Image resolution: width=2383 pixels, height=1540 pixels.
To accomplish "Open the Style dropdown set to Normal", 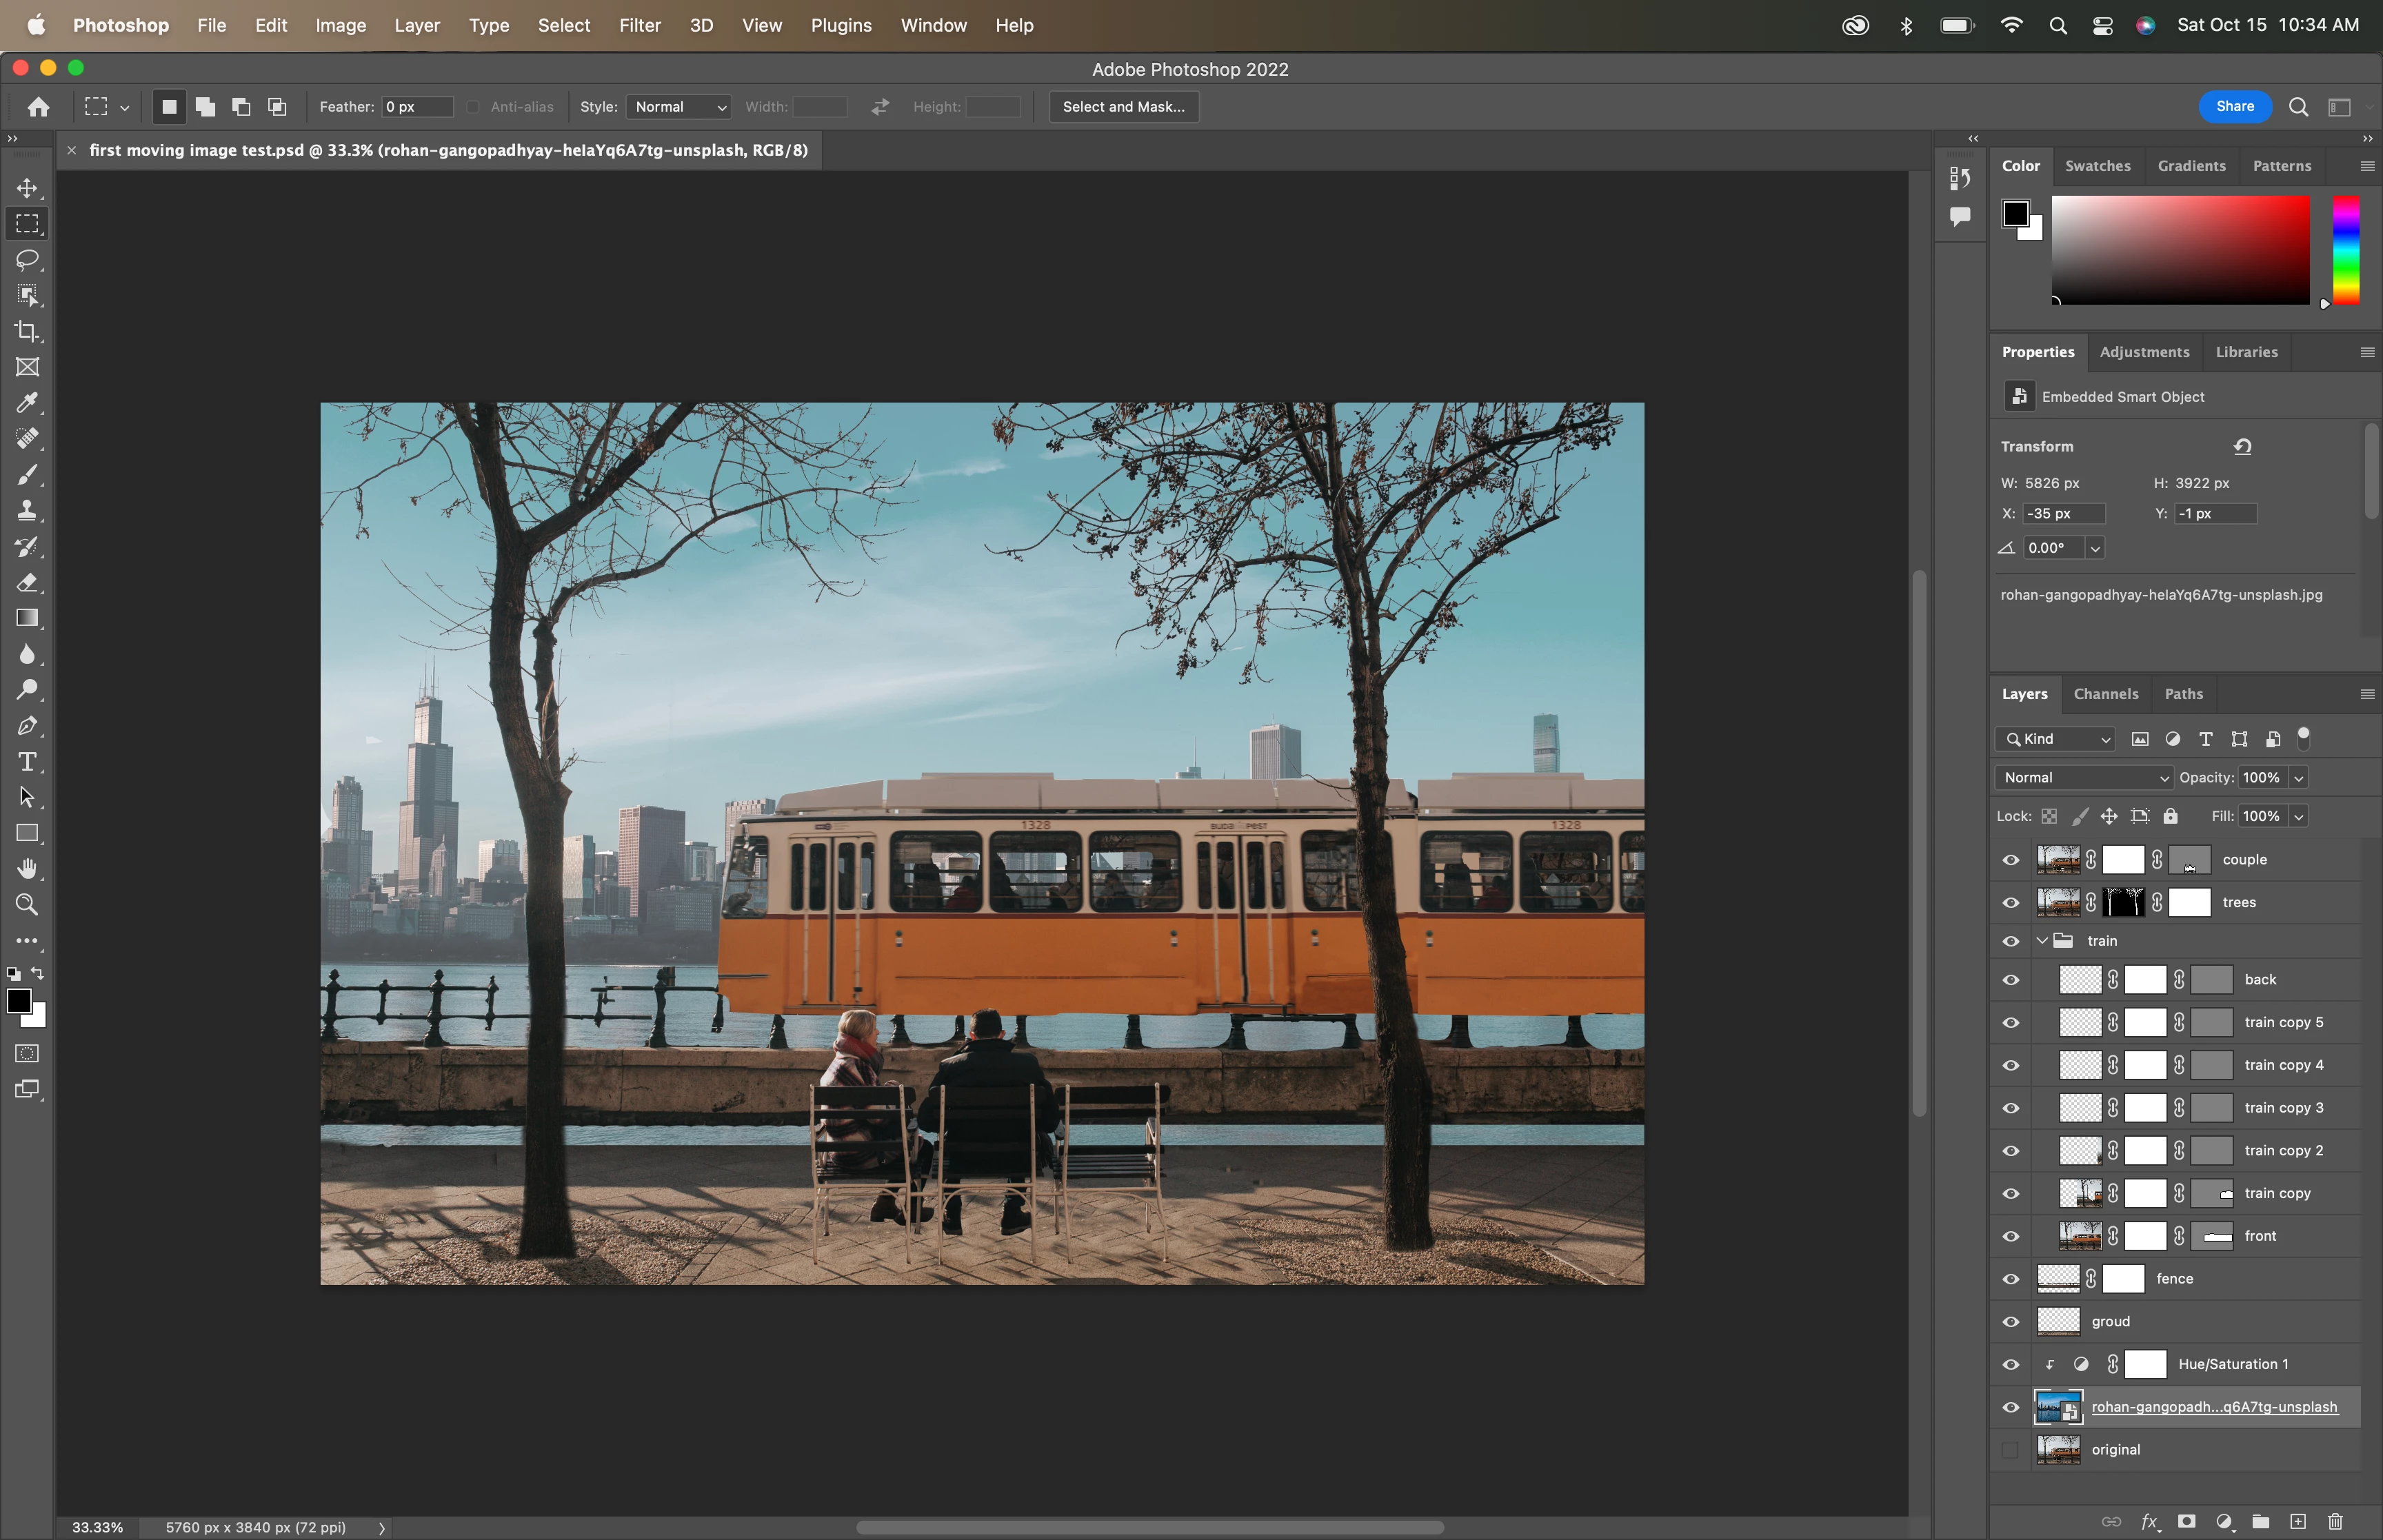I will pos(679,107).
